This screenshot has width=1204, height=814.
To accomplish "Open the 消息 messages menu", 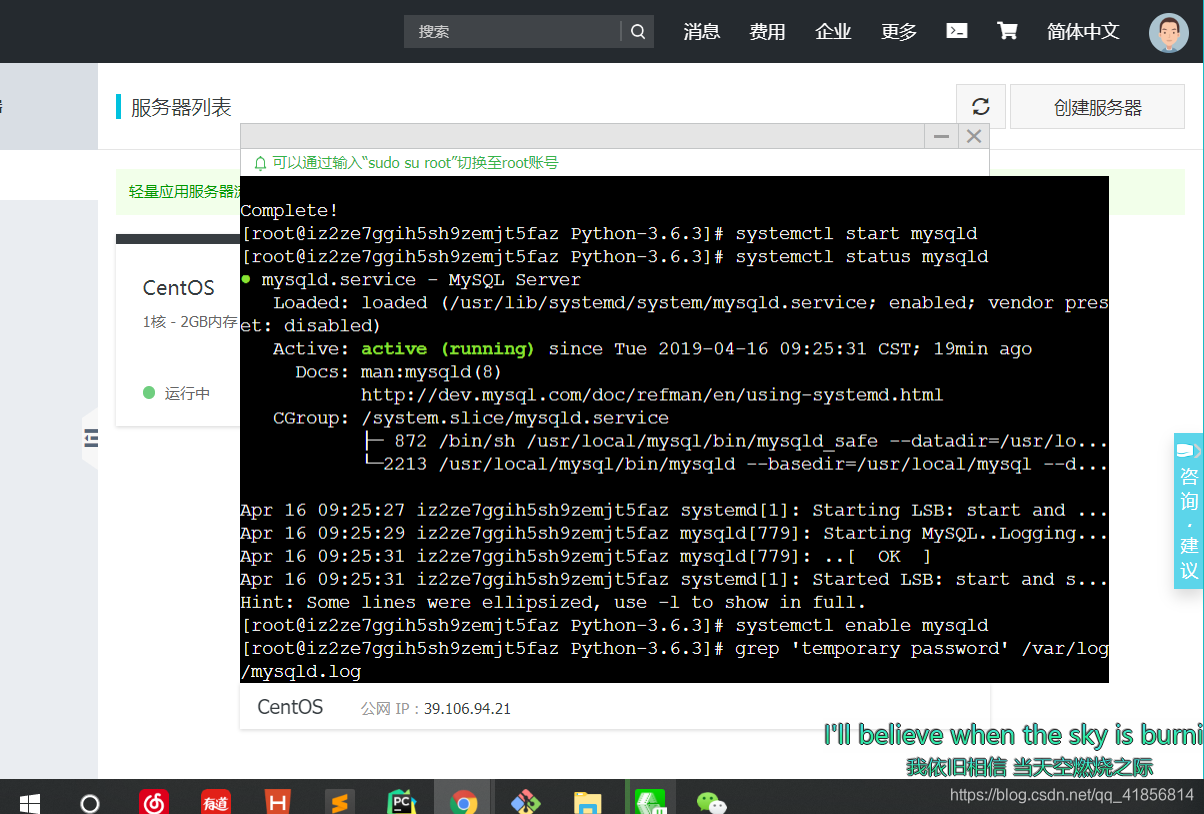I will click(x=702, y=32).
